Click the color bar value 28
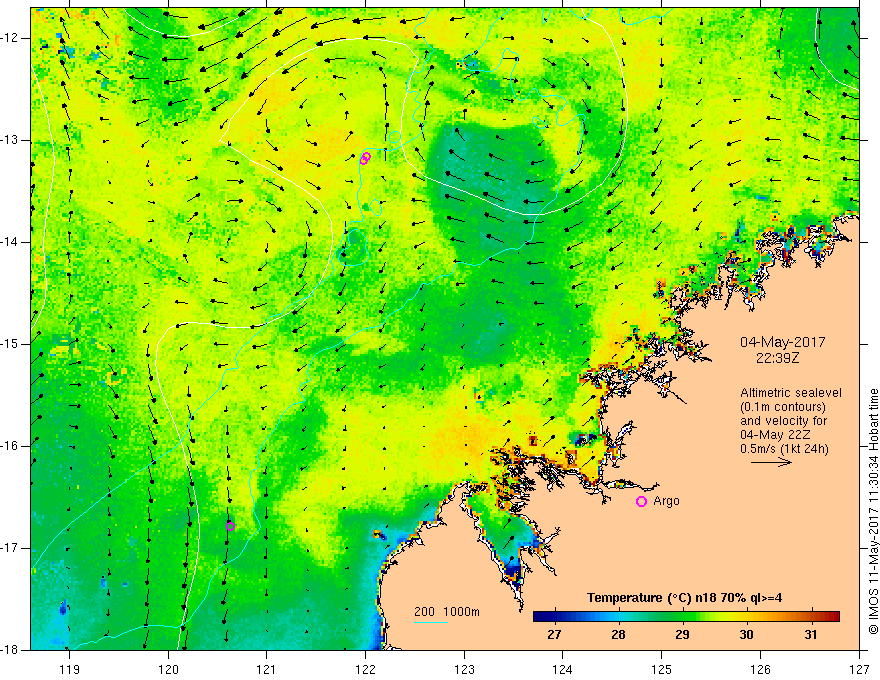The width and height of the screenshot is (880, 680). [618, 635]
